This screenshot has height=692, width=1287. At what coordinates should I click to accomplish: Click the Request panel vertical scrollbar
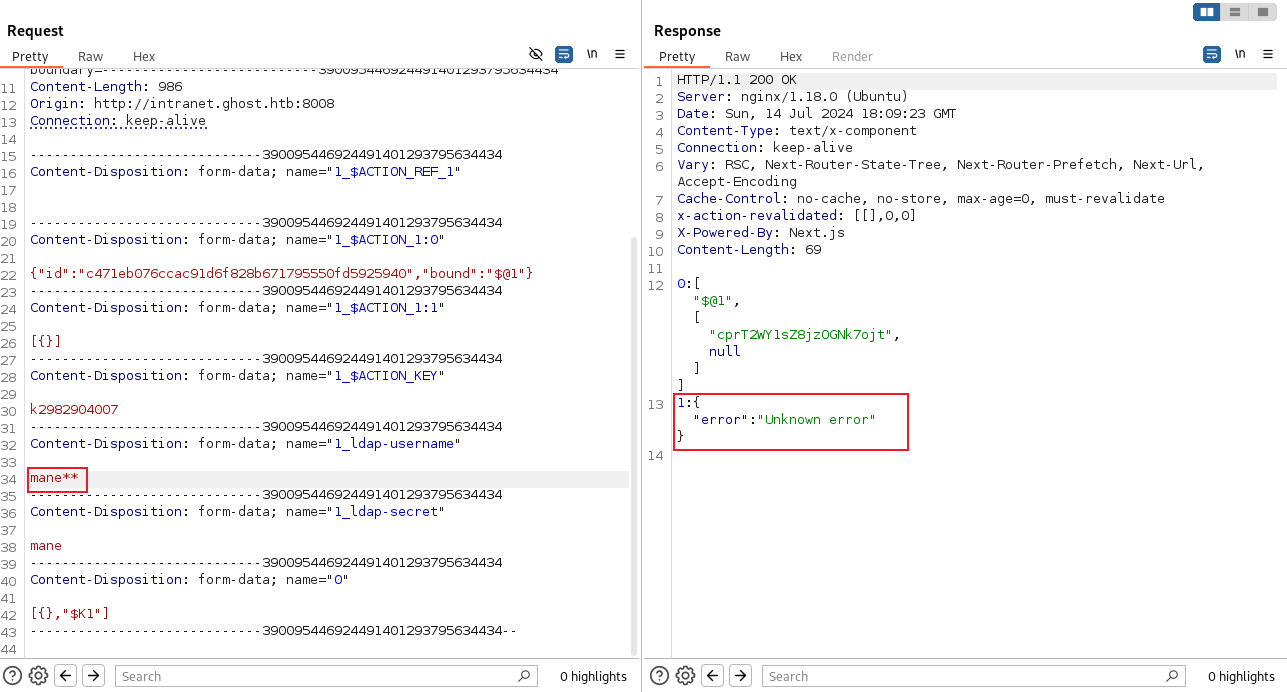click(632, 445)
